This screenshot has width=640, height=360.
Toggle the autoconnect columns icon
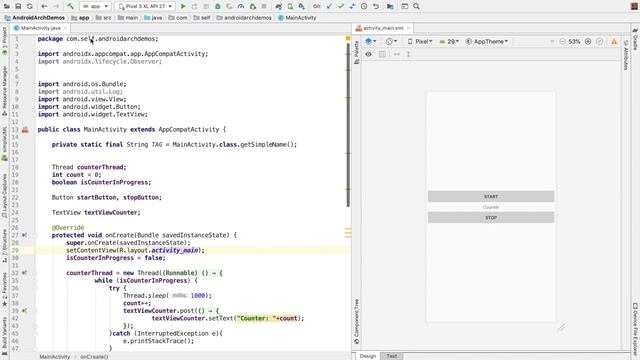pos(382,54)
